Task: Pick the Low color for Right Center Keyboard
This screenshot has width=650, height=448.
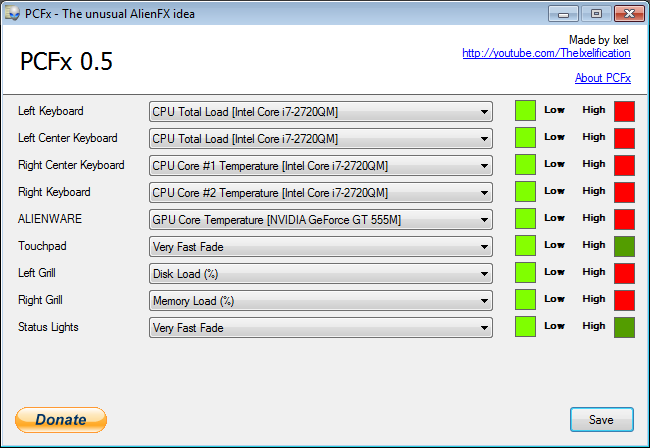Action: tap(525, 165)
